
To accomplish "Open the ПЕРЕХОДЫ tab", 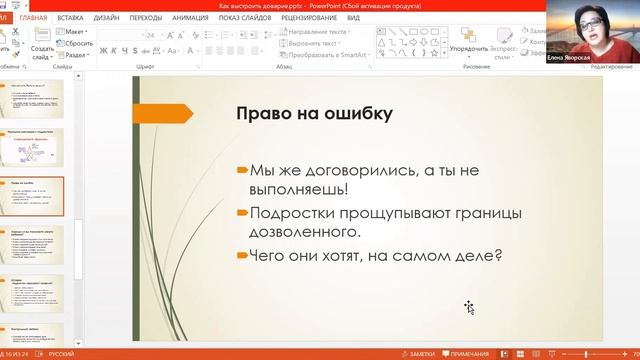I will click(146, 18).
